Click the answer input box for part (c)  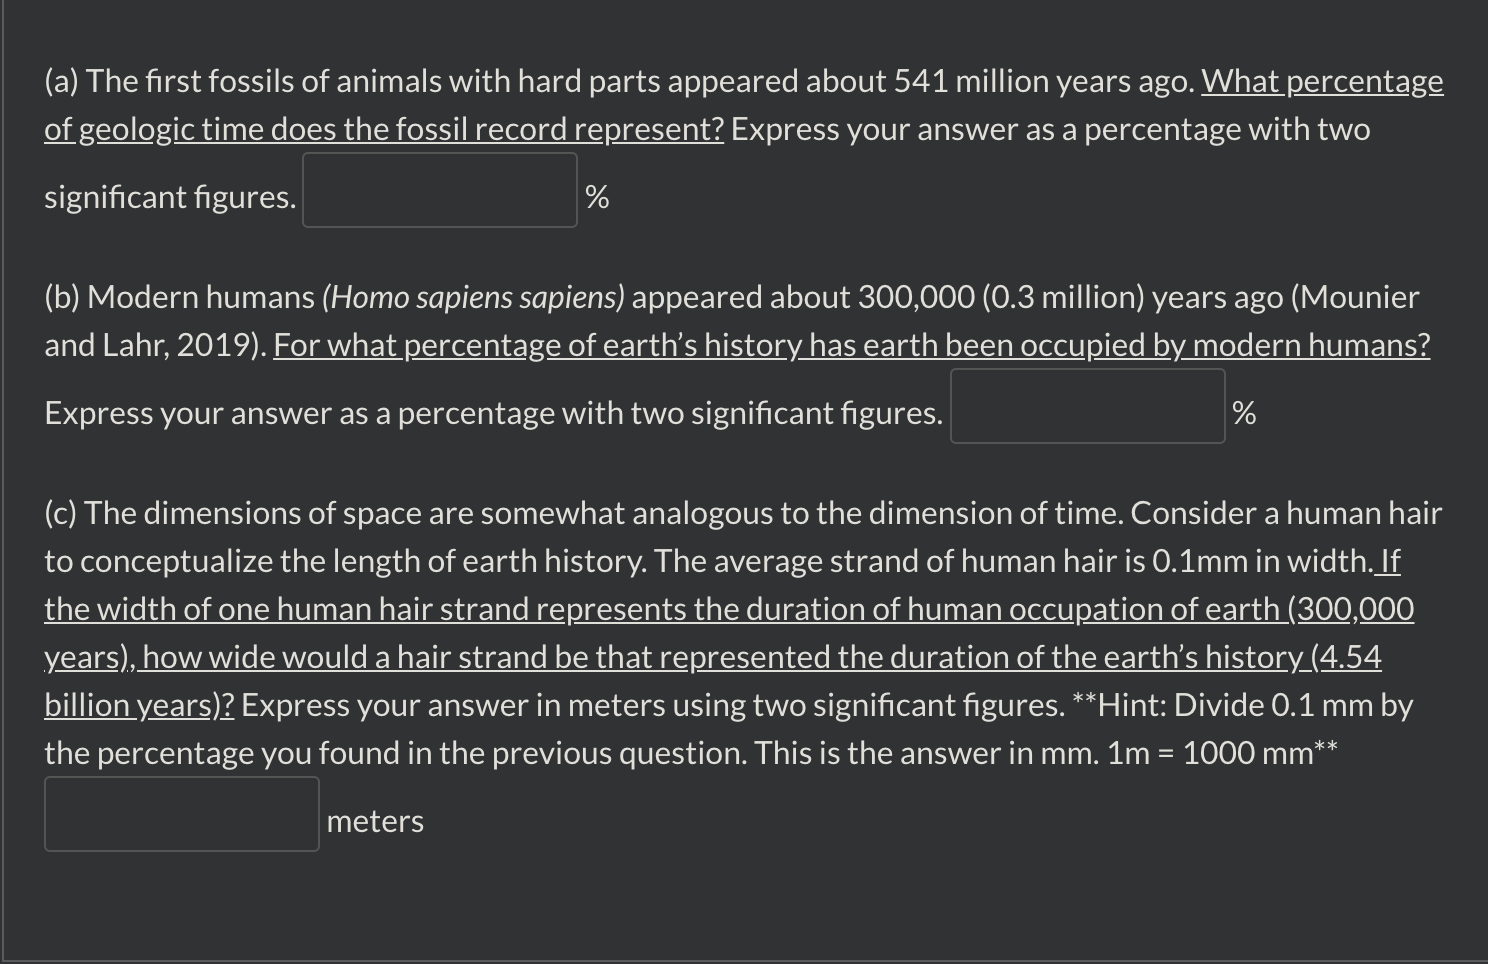pos(180,813)
